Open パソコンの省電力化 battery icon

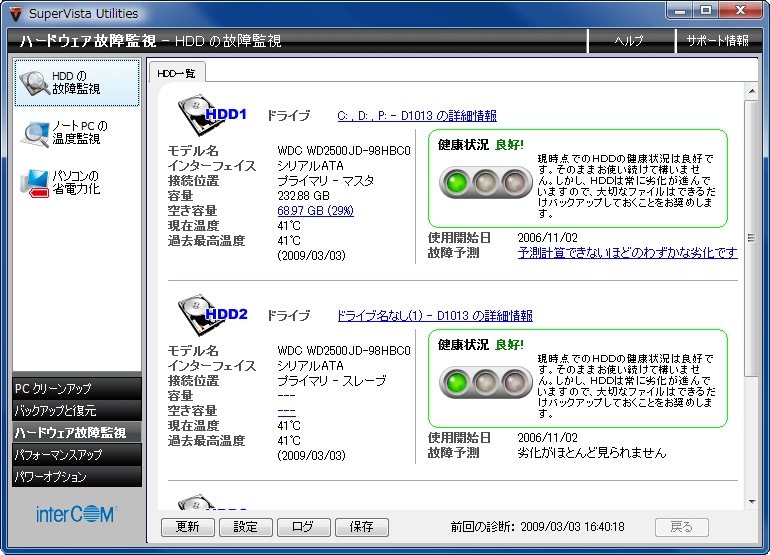35,183
